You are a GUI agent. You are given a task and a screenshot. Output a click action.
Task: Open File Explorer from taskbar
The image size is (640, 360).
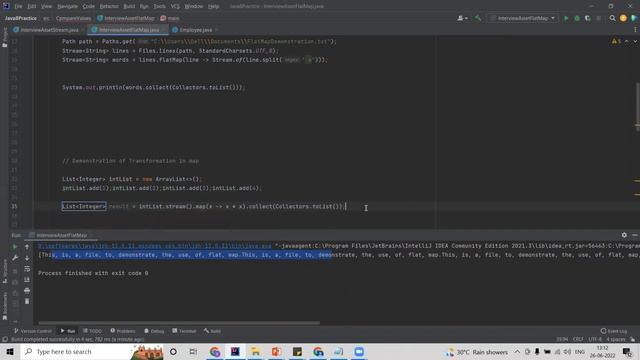click(256, 351)
